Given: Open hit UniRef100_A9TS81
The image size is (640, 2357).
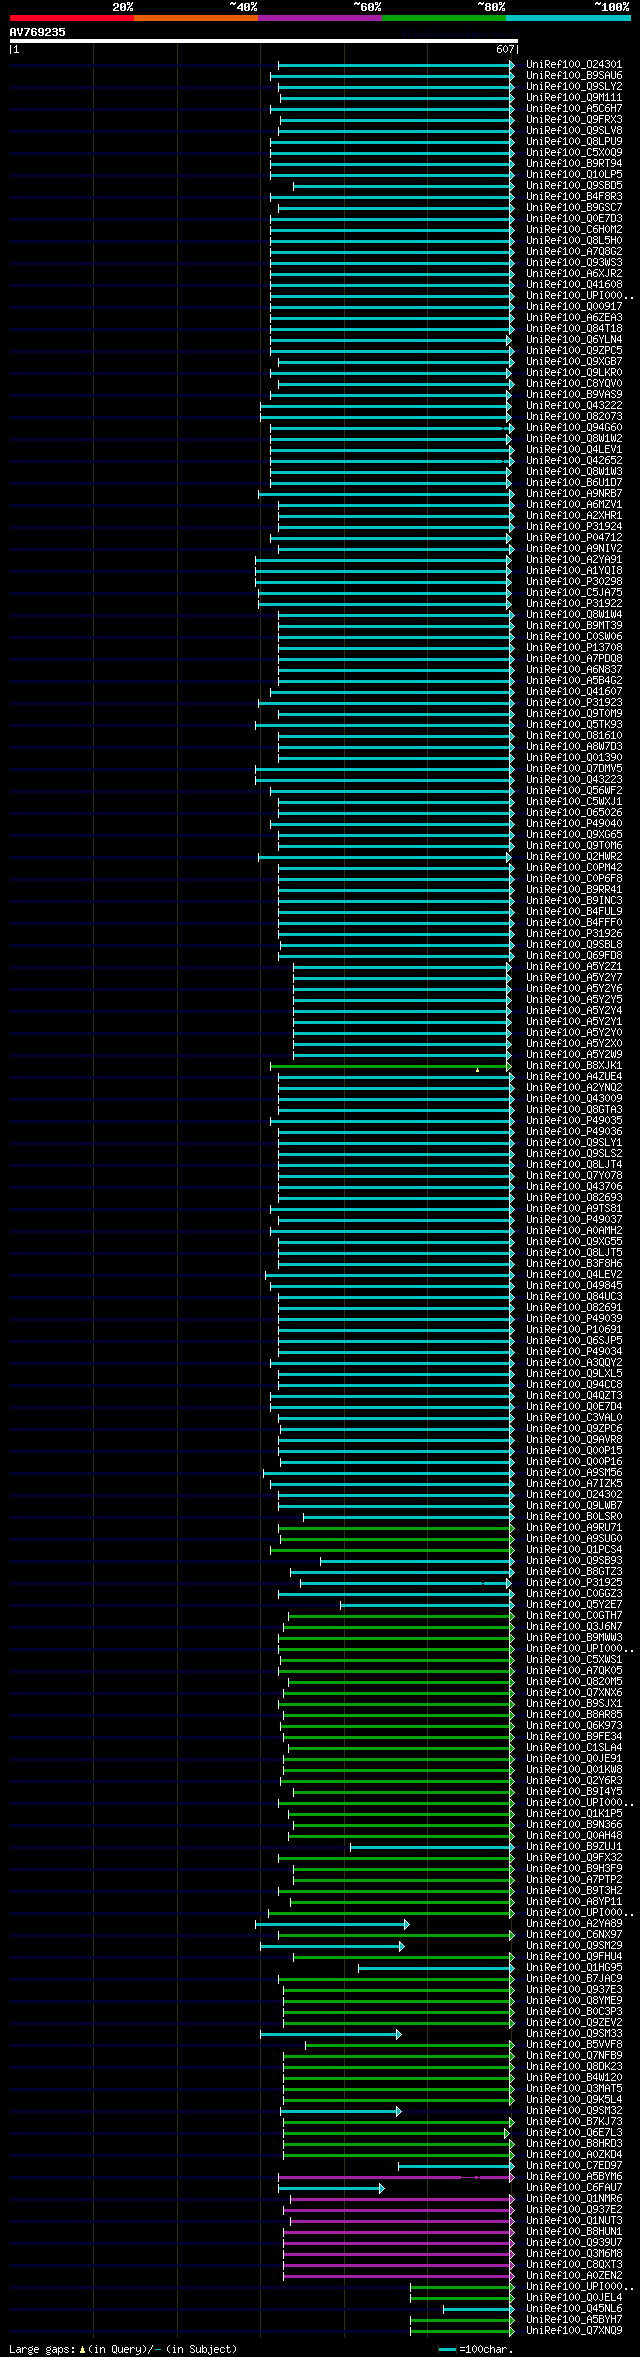Looking at the screenshot, I should click(x=574, y=1208).
